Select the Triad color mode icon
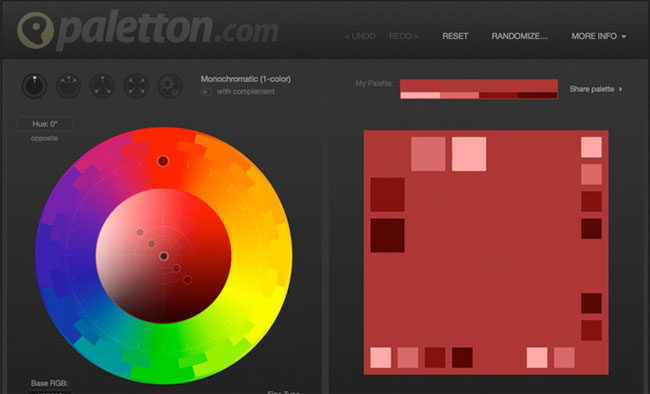This screenshot has height=394, width=650. 102,86
